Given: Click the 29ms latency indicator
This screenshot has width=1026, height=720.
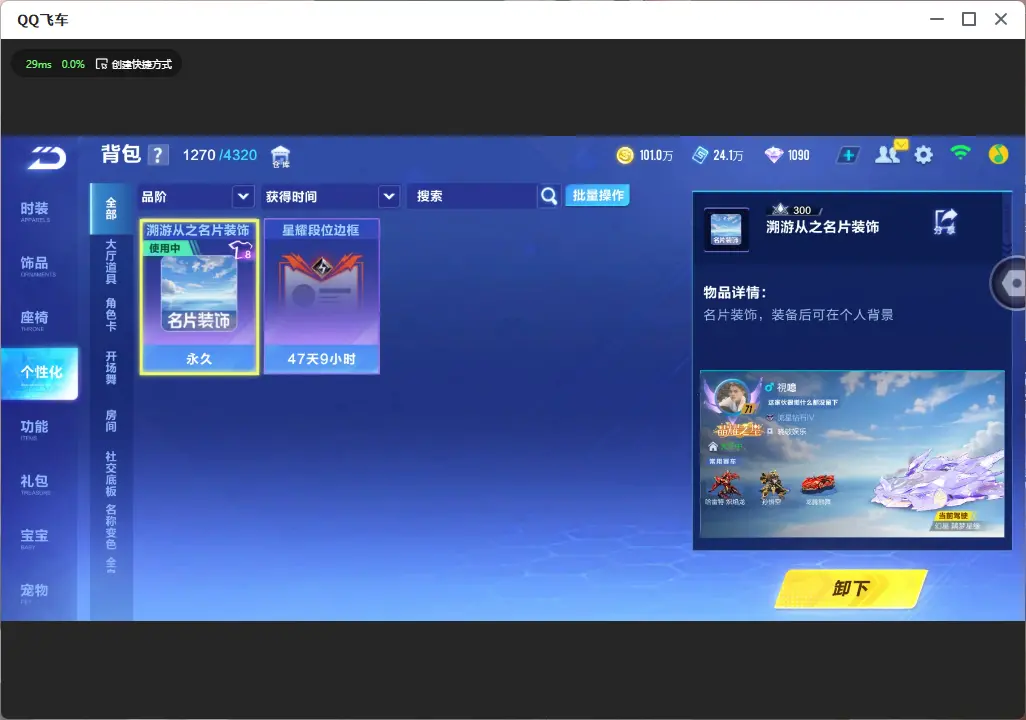Looking at the screenshot, I should [39, 64].
